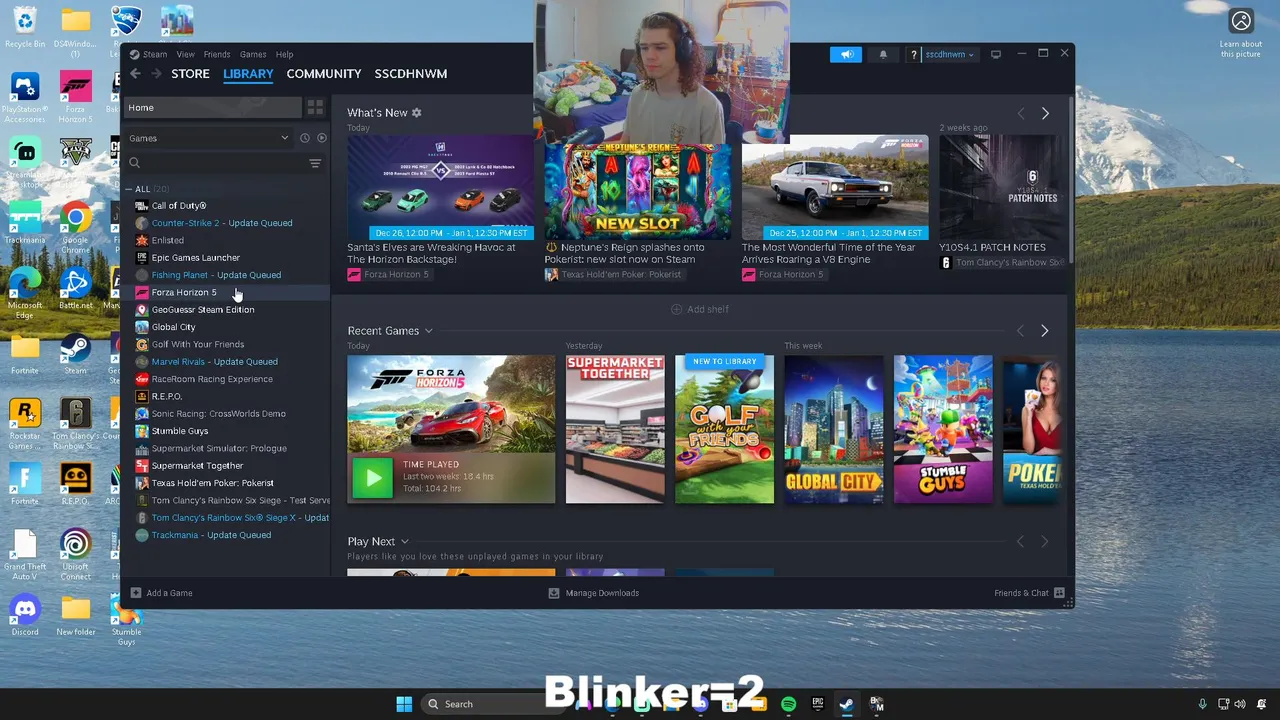Screen dimensions: 1280x720
Task: Expand the Games category dropdown
Action: [284, 138]
